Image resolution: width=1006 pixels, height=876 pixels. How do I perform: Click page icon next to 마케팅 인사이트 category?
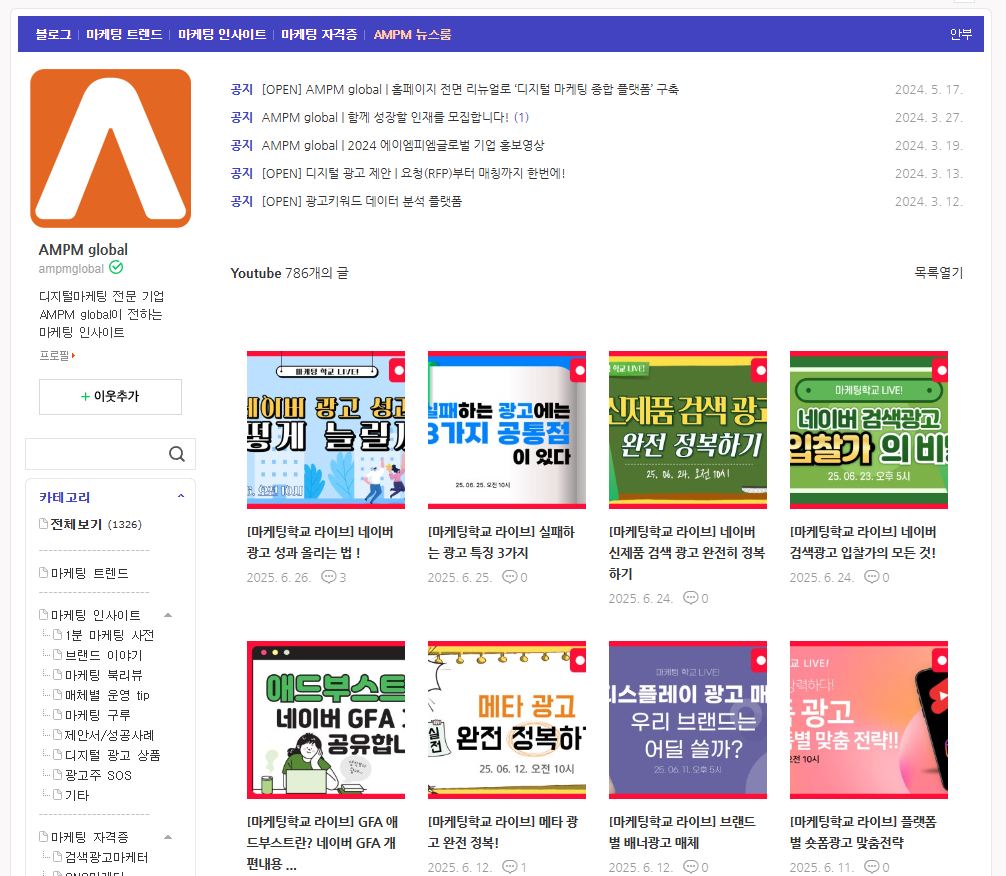44,615
